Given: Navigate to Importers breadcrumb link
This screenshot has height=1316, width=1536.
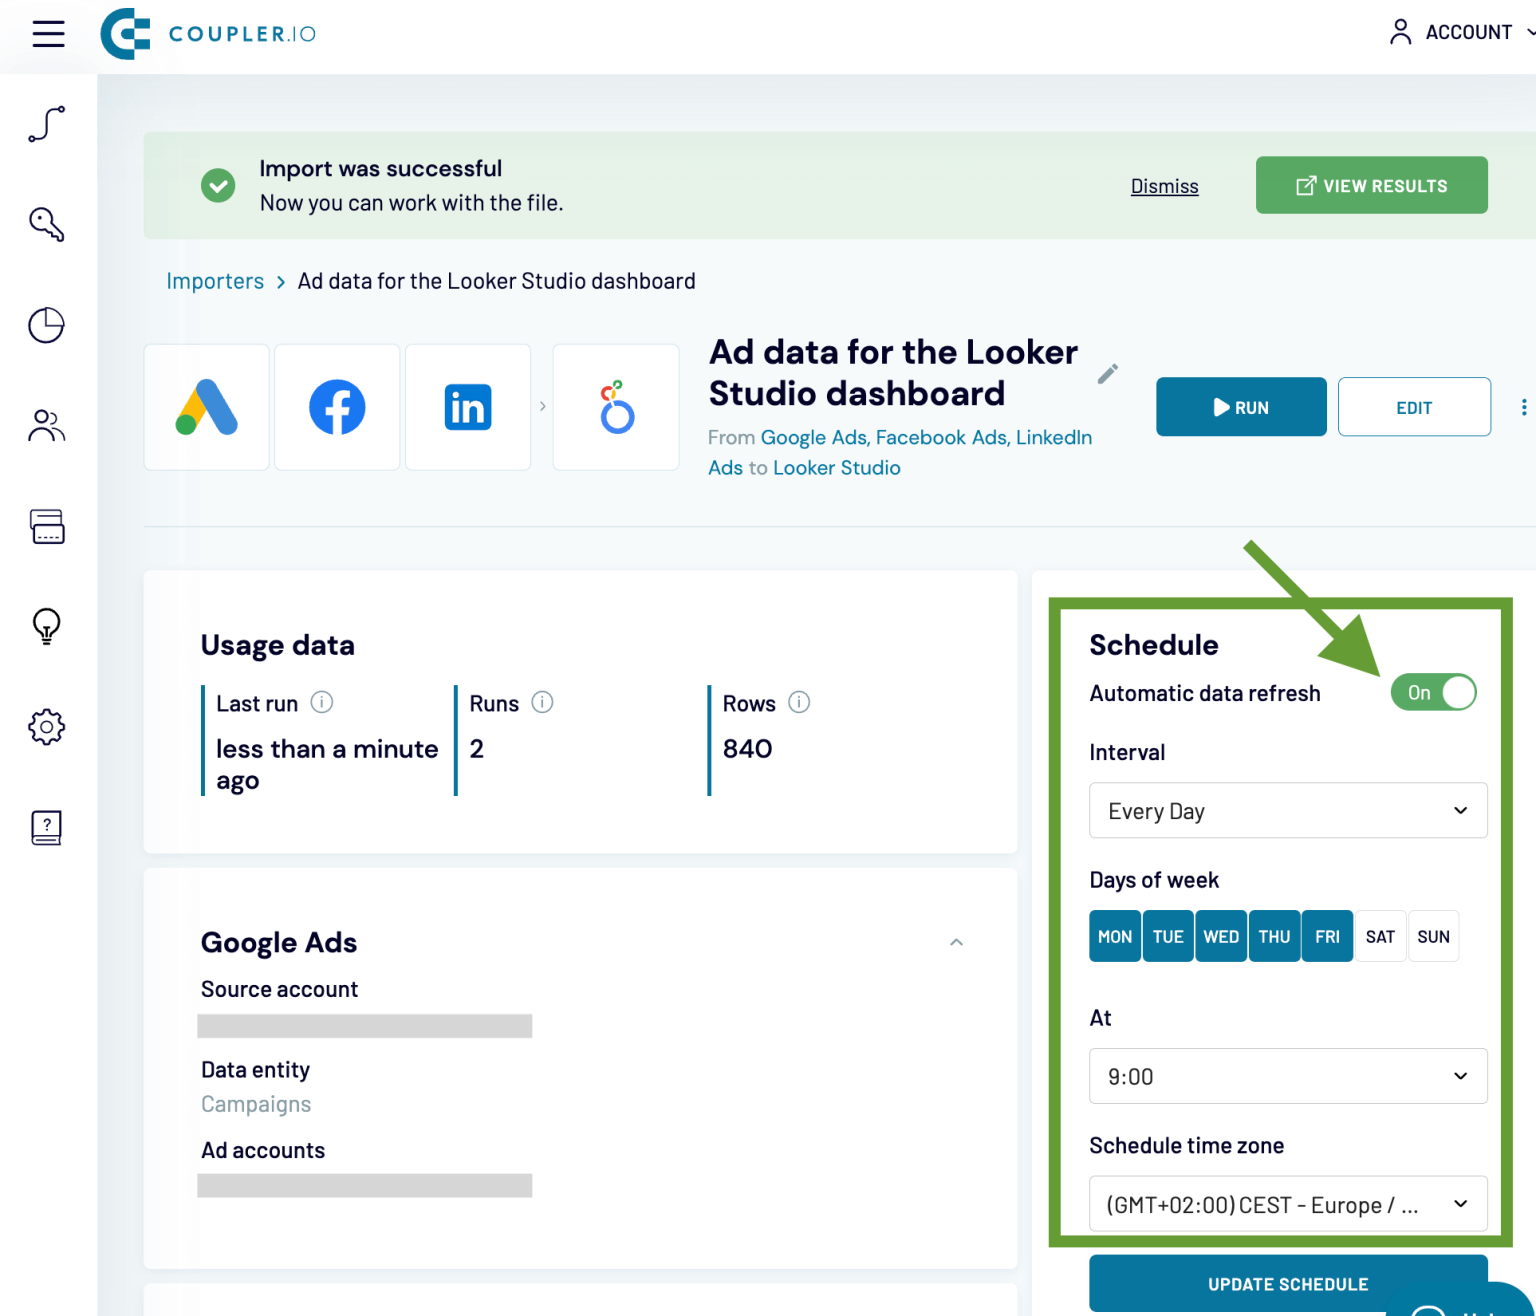Looking at the screenshot, I should tap(215, 281).
